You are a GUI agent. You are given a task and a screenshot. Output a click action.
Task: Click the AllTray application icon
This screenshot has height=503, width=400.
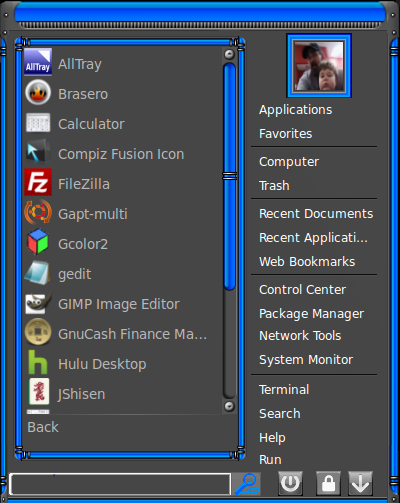[38, 62]
